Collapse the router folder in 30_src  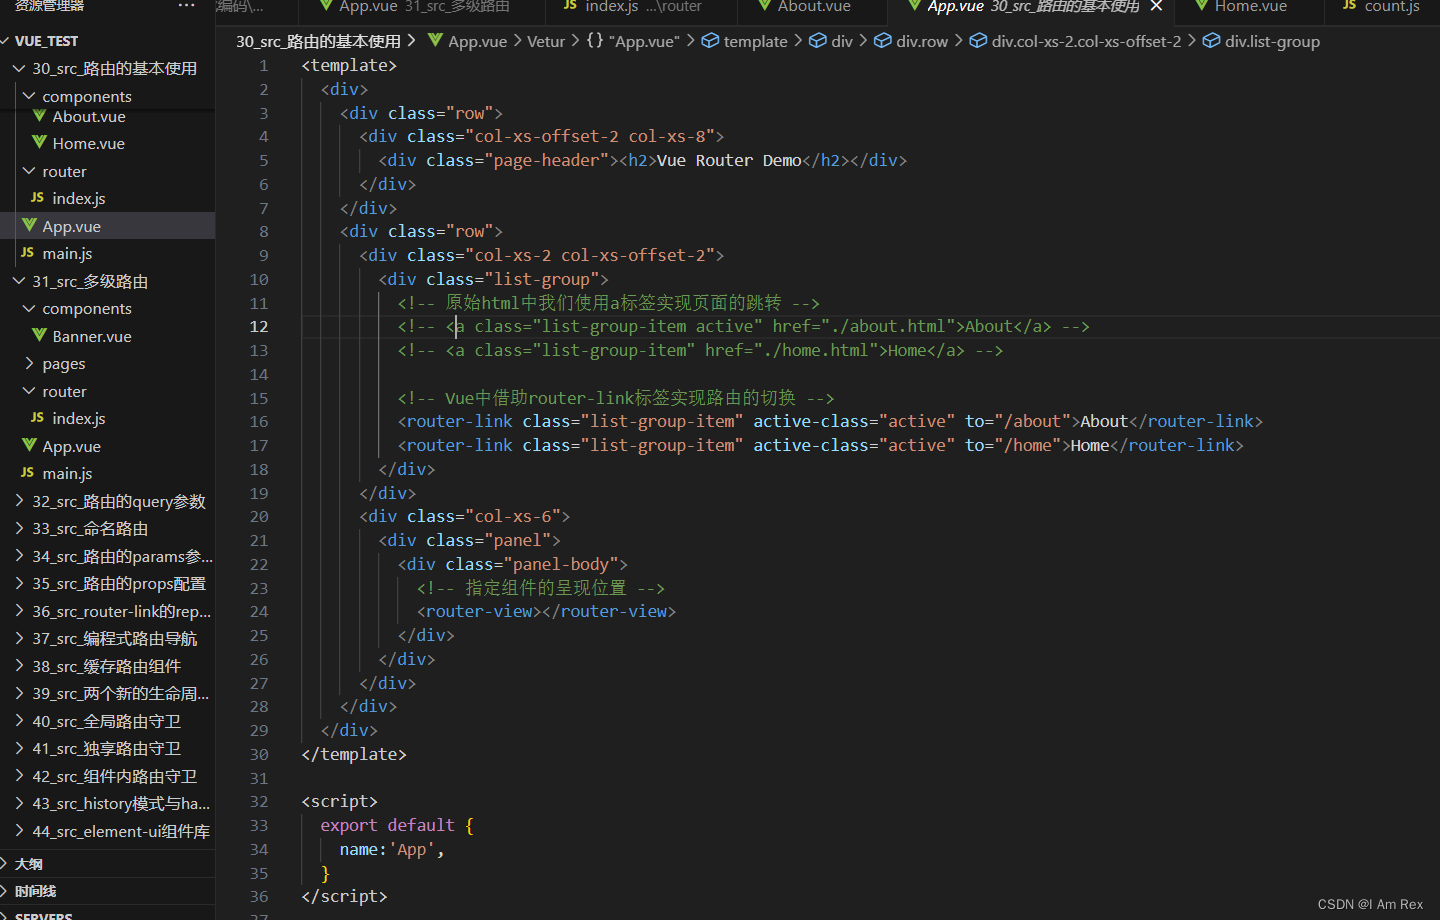tap(29, 171)
